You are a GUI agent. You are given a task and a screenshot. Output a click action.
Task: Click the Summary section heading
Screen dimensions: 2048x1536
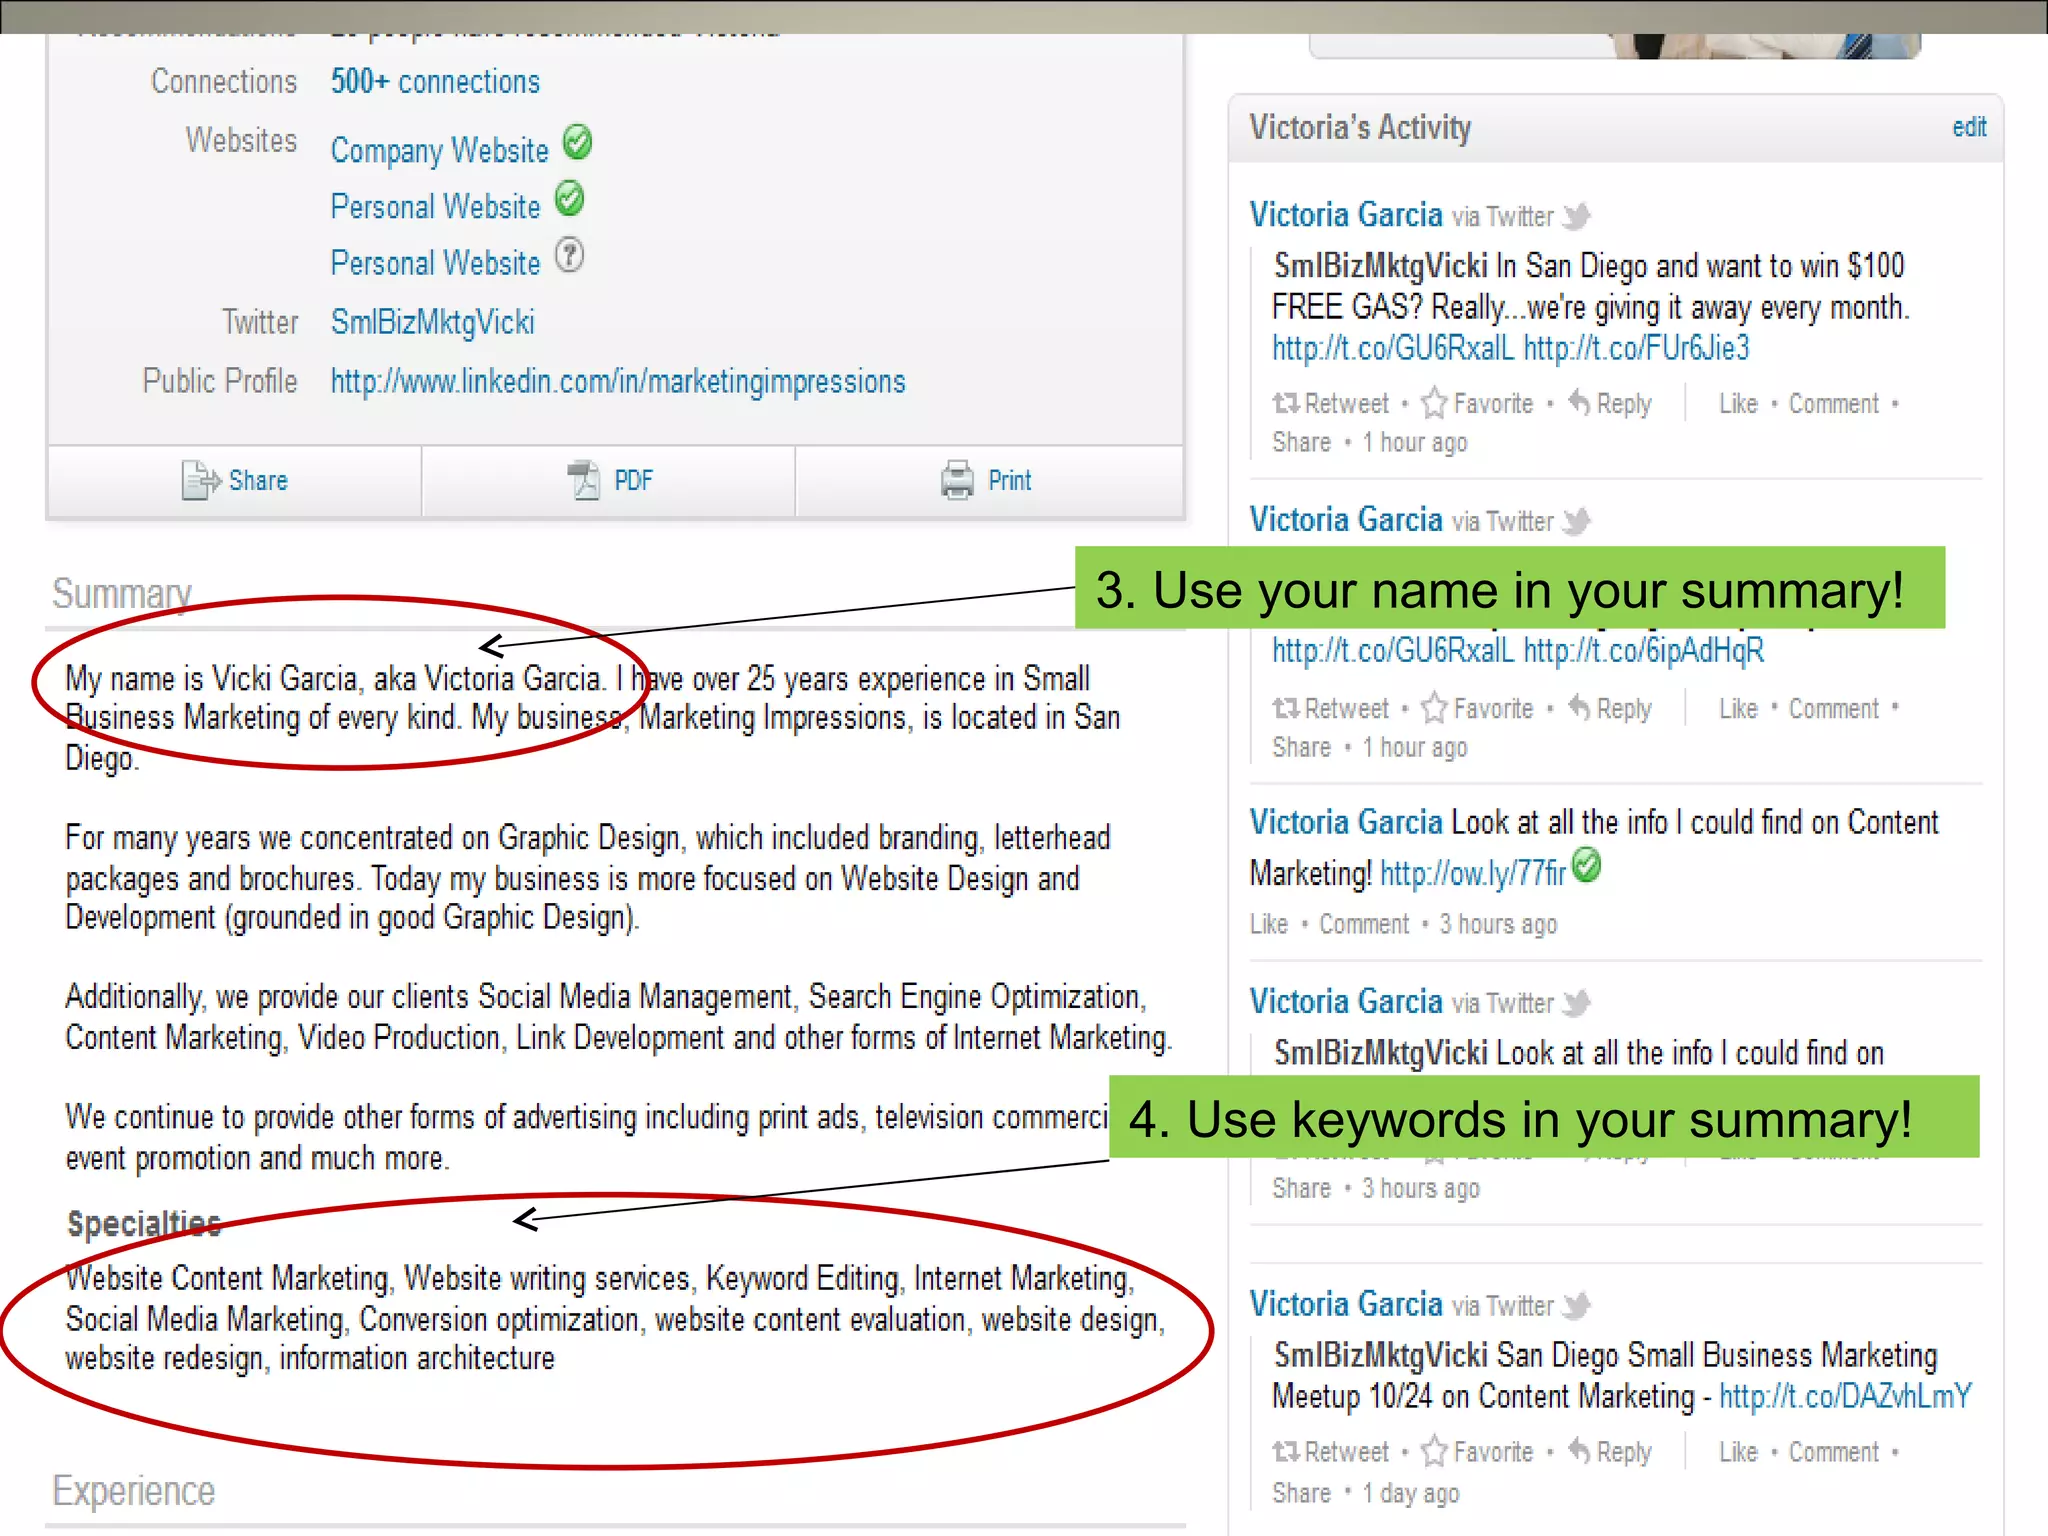tap(121, 594)
